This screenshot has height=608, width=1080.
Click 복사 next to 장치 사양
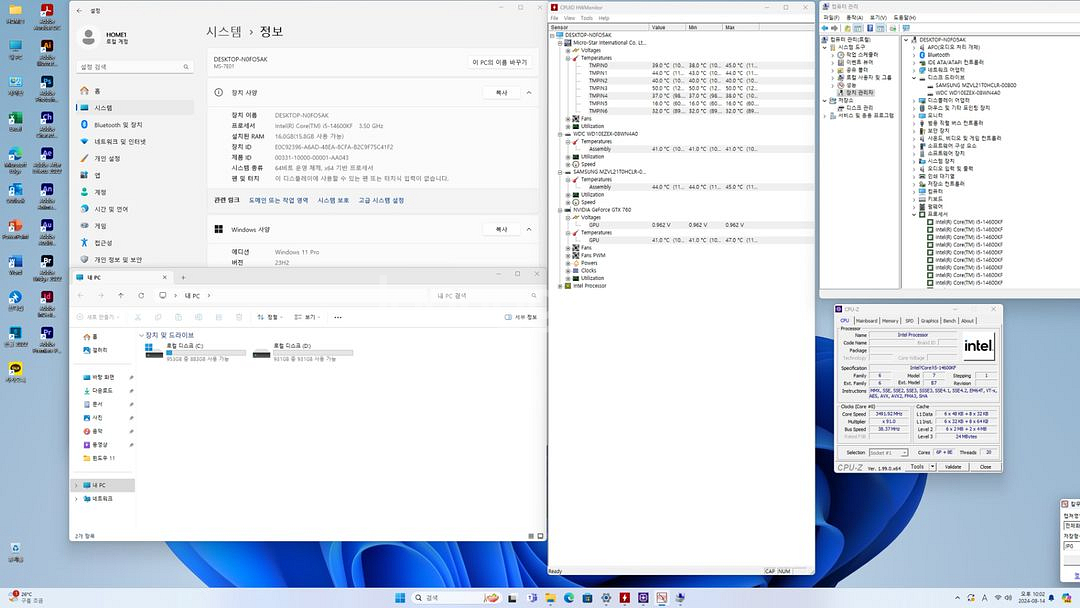(x=501, y=92)
